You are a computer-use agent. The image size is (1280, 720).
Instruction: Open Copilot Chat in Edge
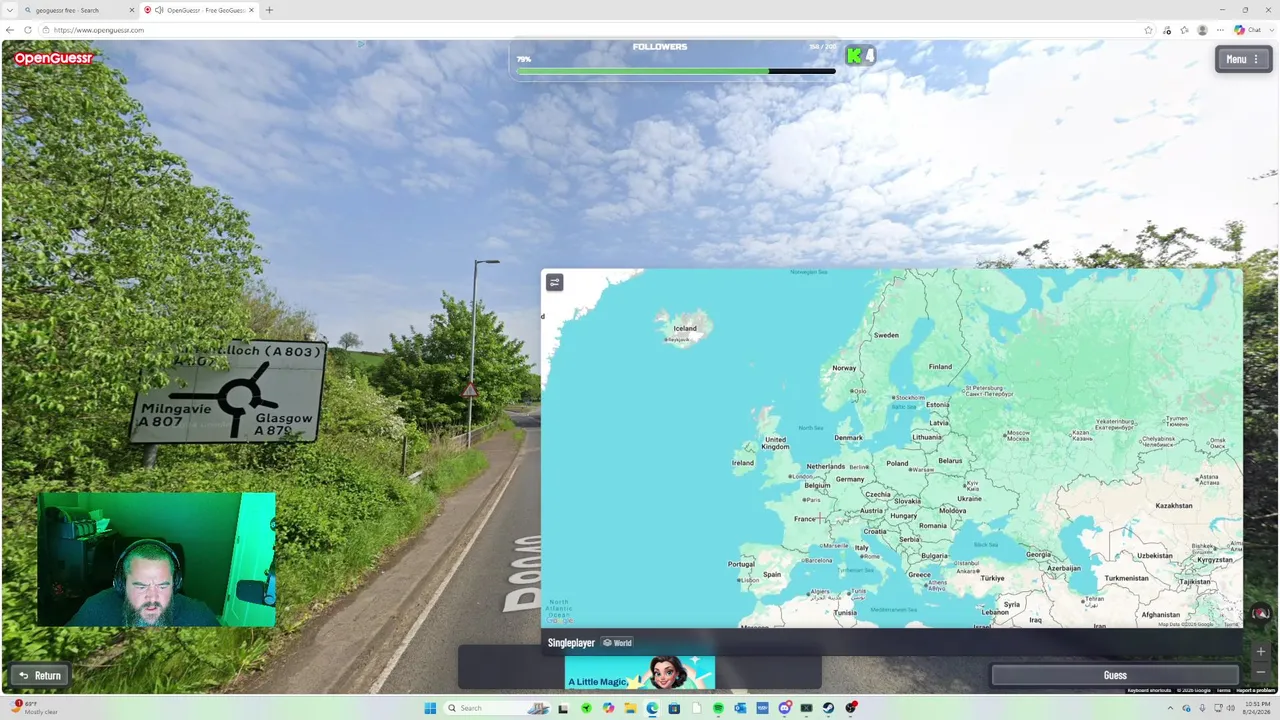(x=1247, y=30)
